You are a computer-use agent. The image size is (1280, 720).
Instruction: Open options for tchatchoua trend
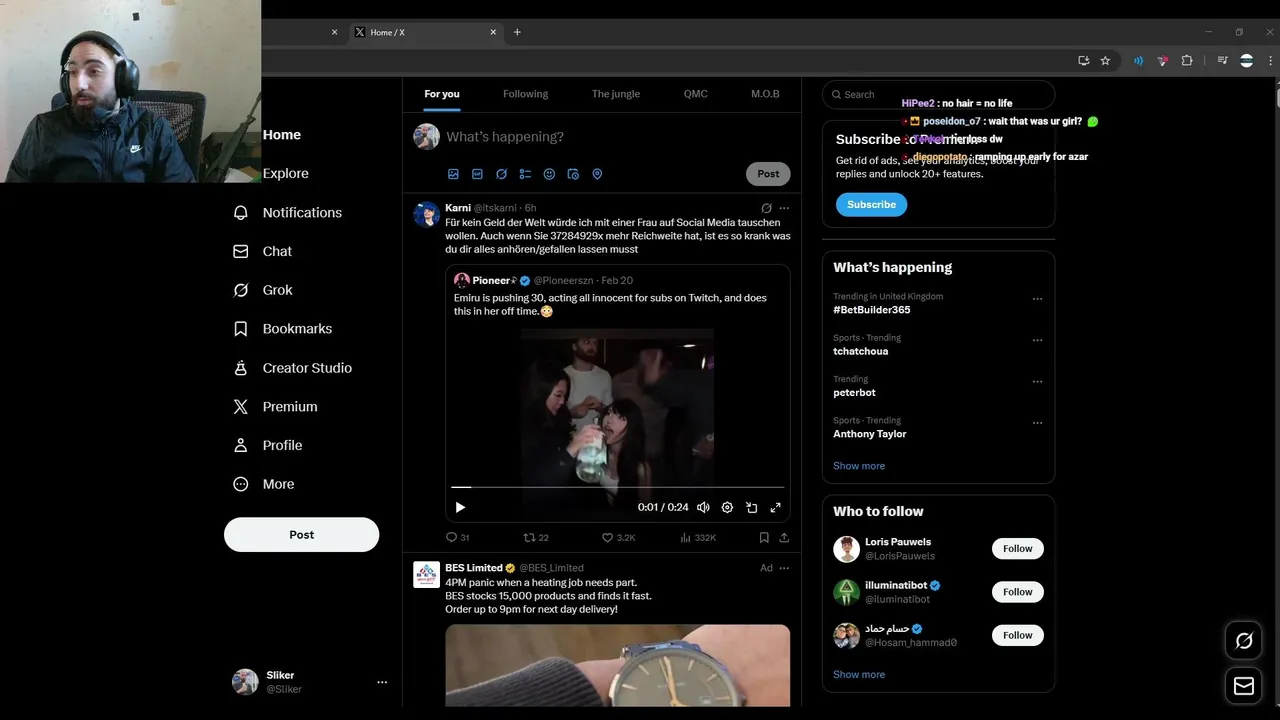[1037, 340]
